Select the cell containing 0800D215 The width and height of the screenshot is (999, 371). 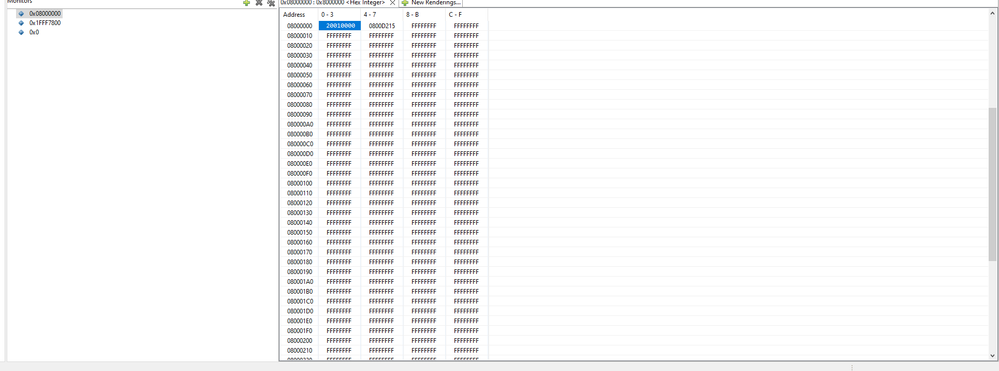point(382,25)
